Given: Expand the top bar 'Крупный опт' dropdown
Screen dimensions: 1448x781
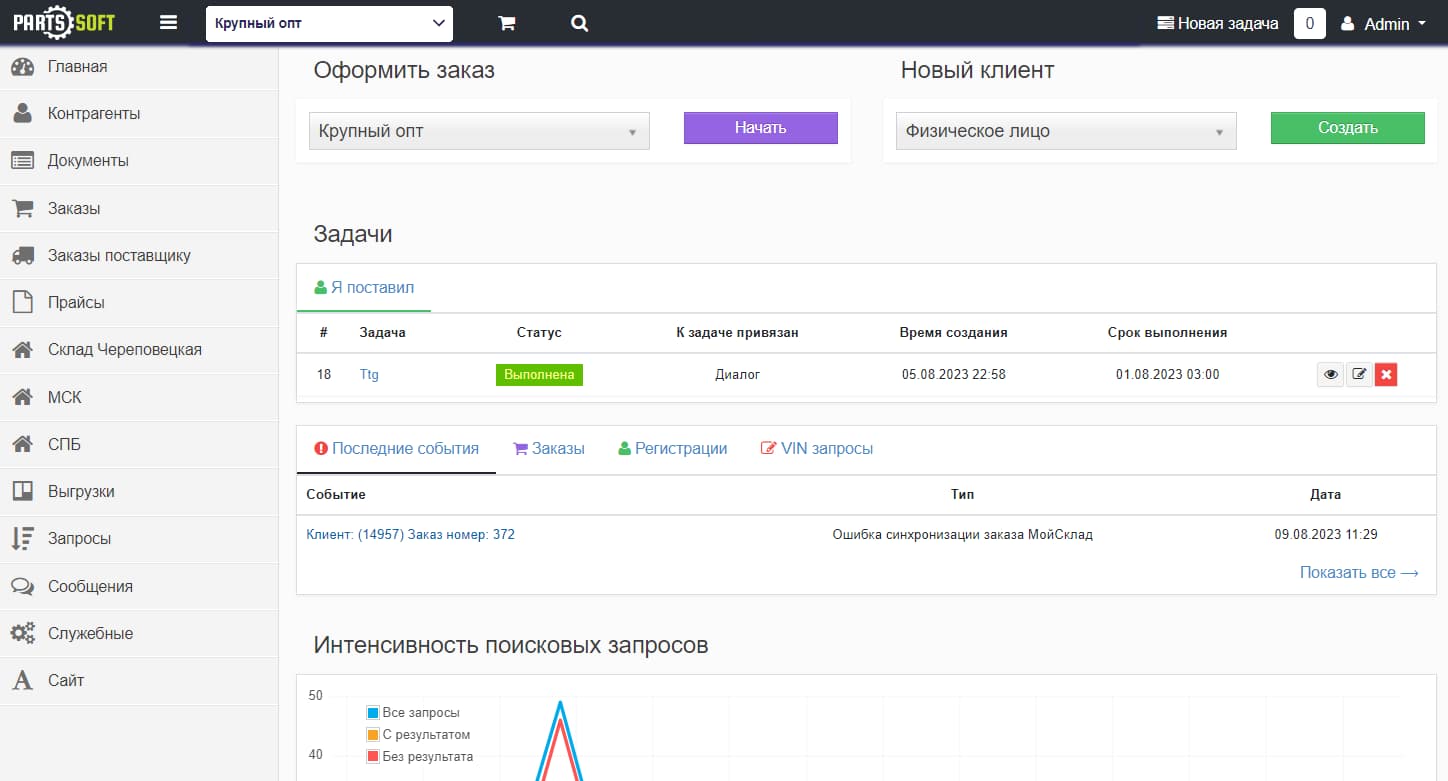Looking at the screenshot, I should pyautogui.click(x=329, y=24).
